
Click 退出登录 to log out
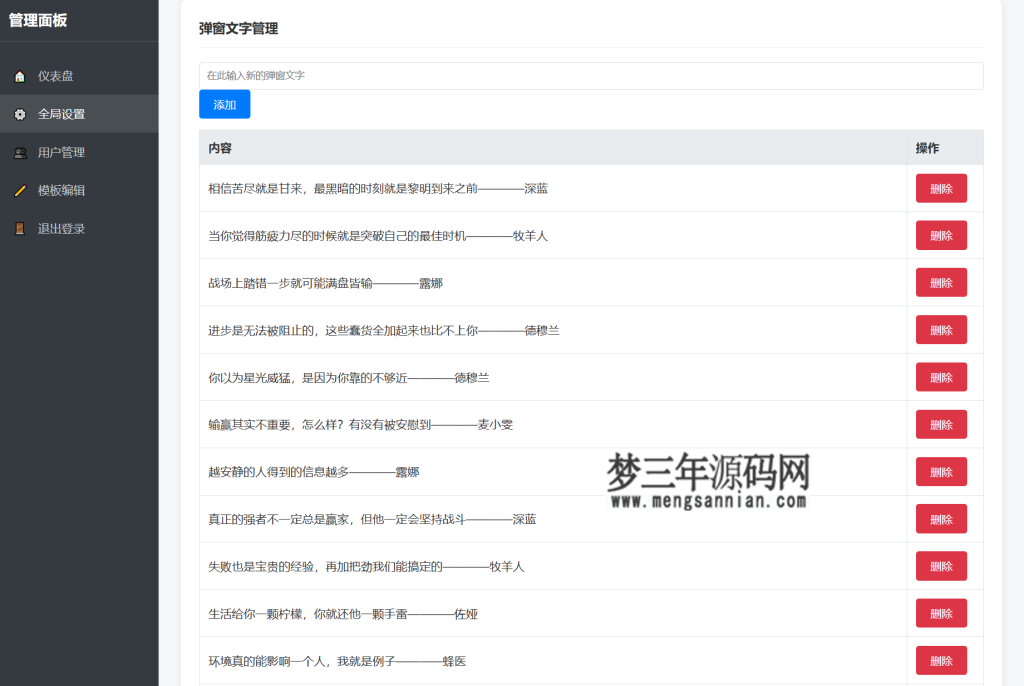tap(60, 228)
